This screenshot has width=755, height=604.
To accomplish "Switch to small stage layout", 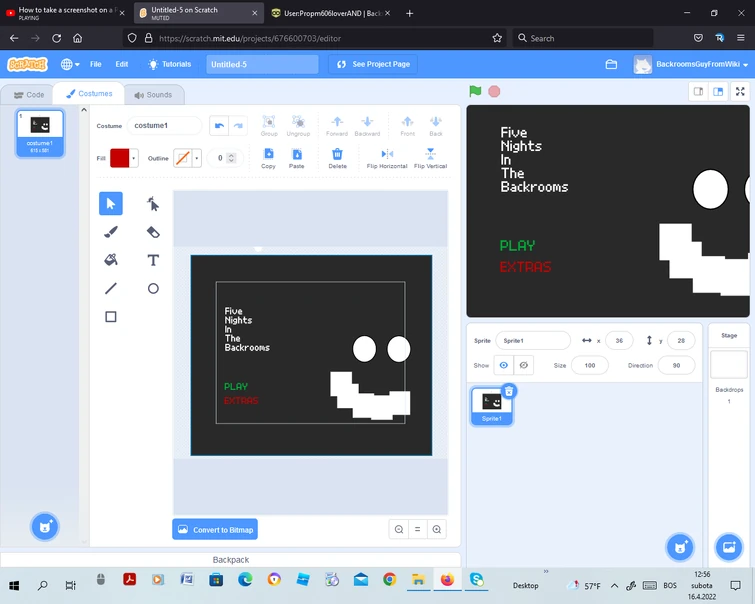I will point(698,92).
